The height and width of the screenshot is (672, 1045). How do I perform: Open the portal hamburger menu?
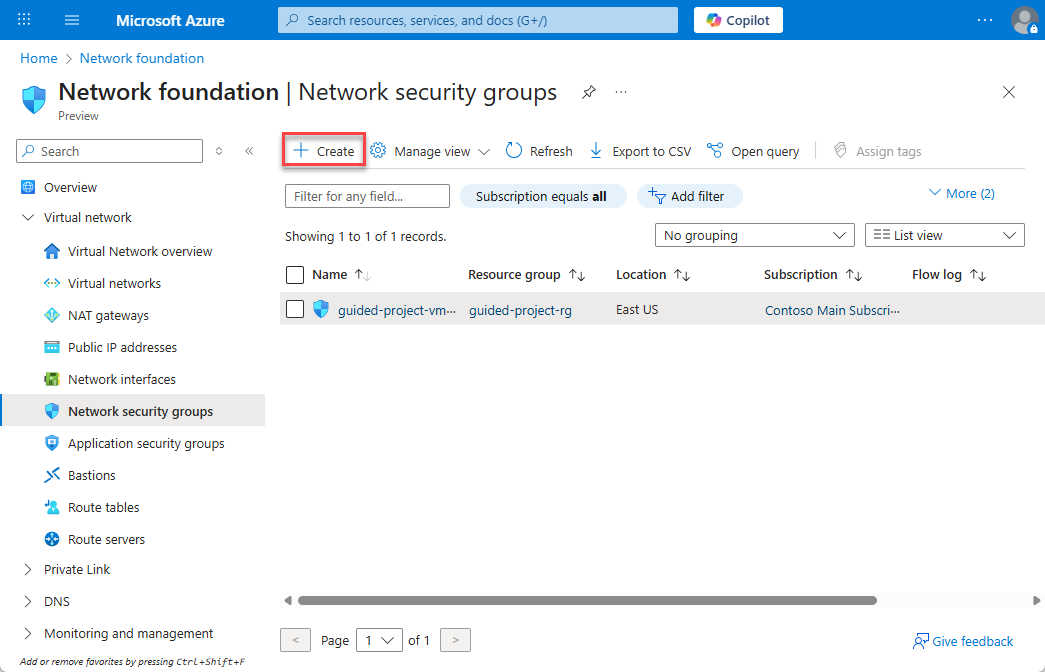tap(72, 20)
